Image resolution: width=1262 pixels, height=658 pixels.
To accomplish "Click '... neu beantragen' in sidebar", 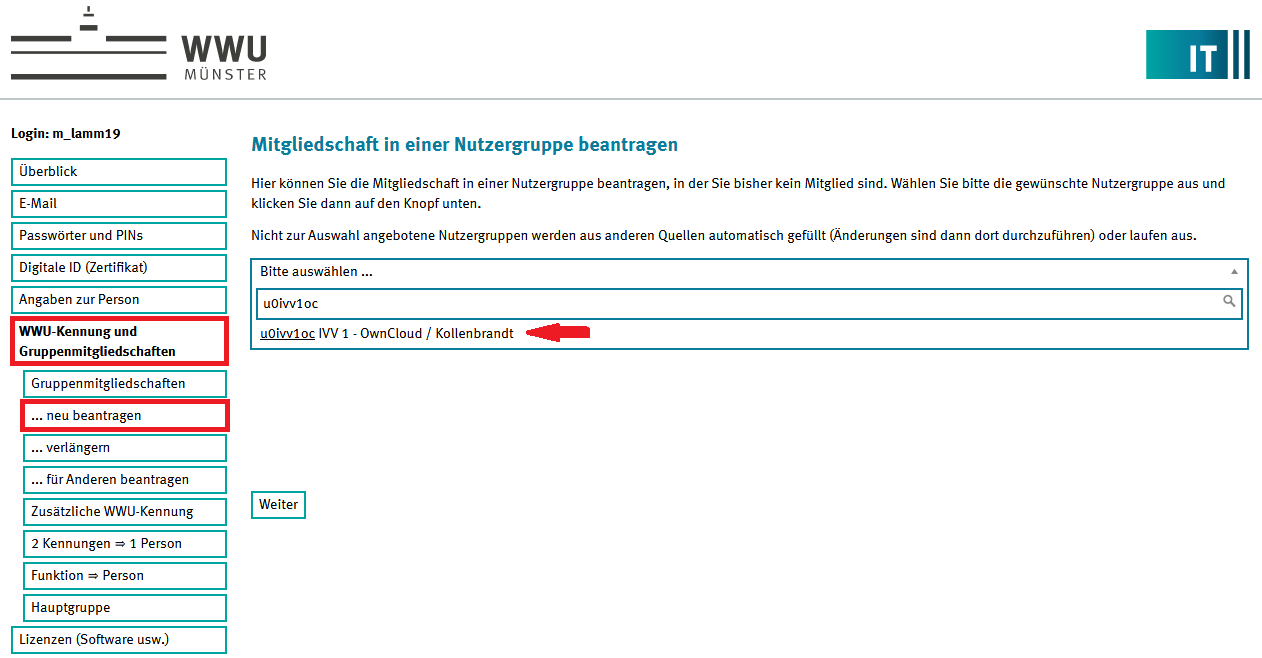I will [125, 416].
